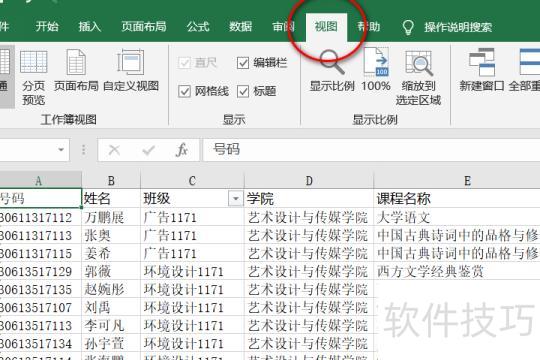The height and width of the screenshot is (360, 540).
Task: Click the fx insert function icon
Action: (181, 150)
